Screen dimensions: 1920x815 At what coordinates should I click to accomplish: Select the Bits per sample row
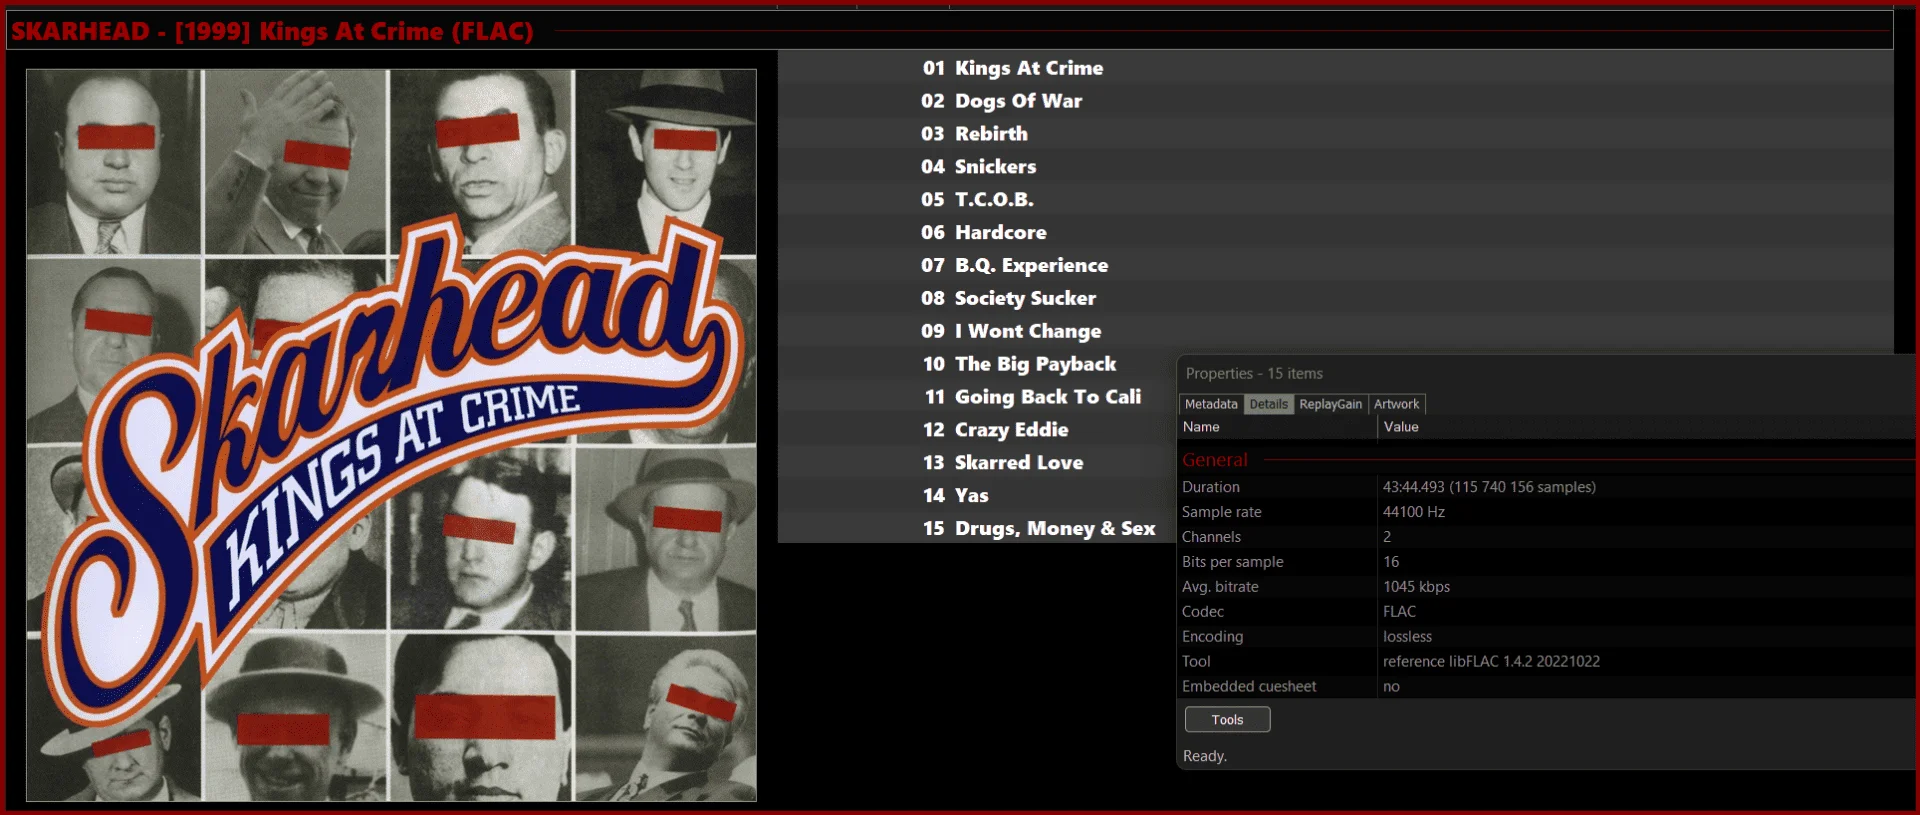tap(1547, 562)
